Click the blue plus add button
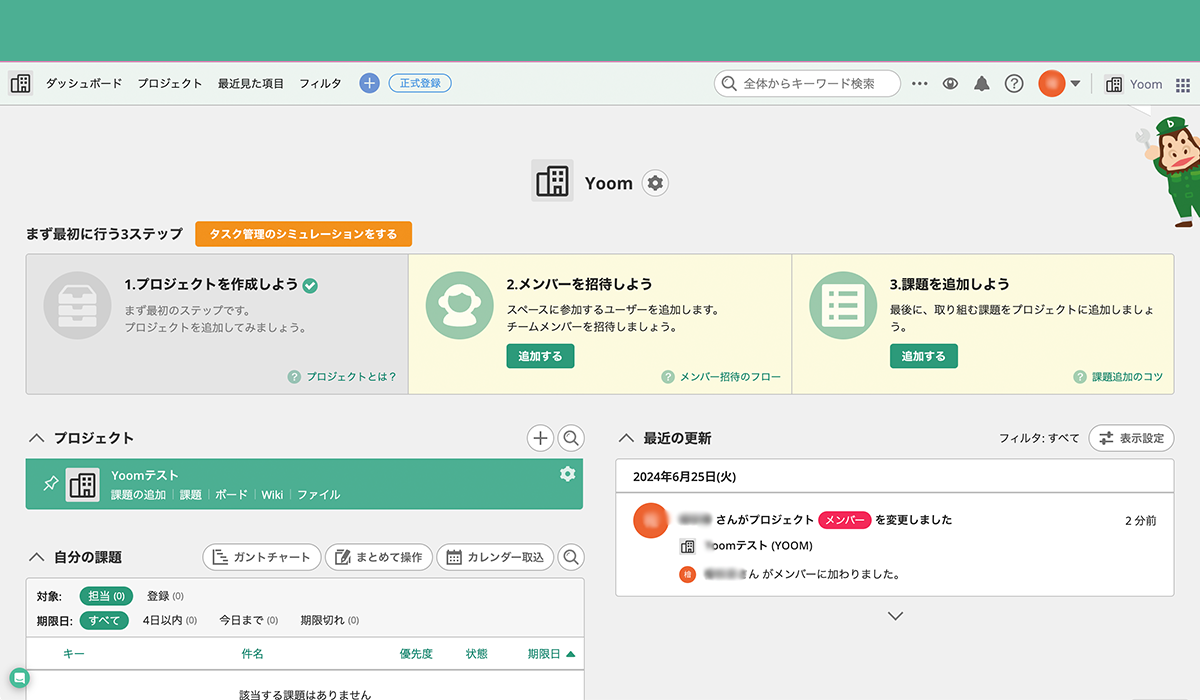Screen dimensions: 1200x700 (x=369, y=84)
